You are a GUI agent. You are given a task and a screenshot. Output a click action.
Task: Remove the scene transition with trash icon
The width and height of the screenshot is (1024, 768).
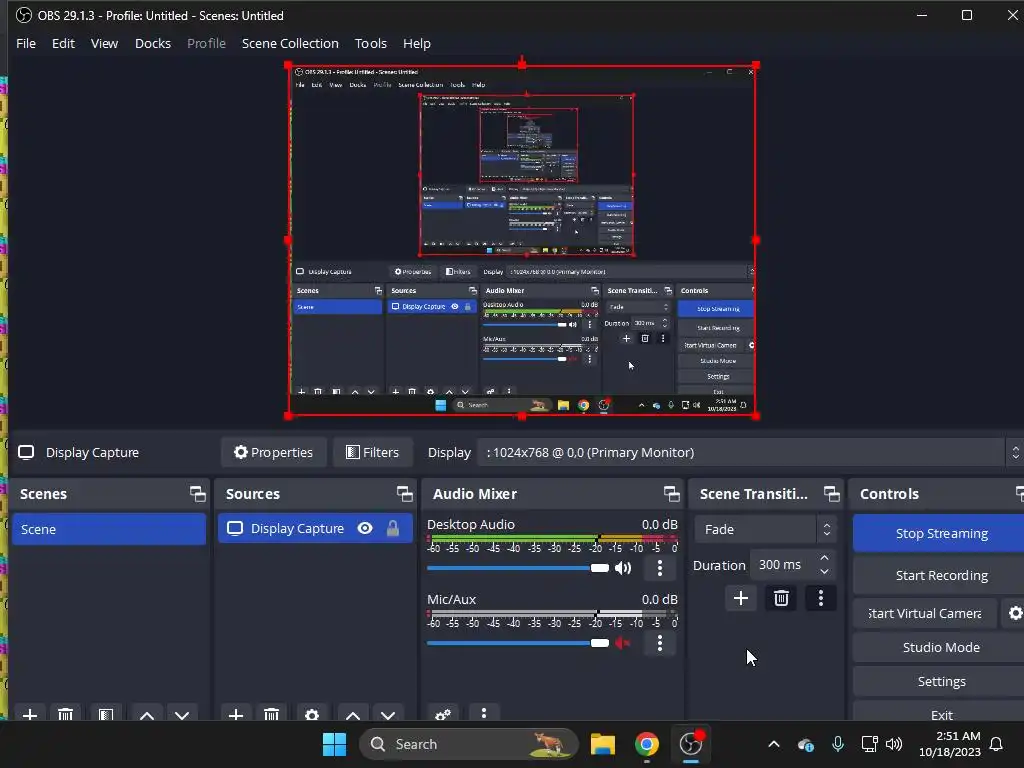781,598
